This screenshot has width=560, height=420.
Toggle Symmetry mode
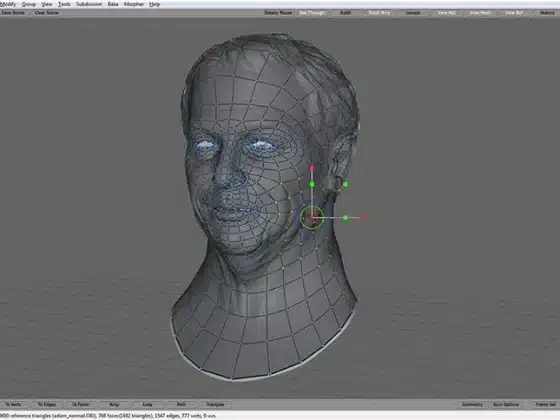[472, 405]
